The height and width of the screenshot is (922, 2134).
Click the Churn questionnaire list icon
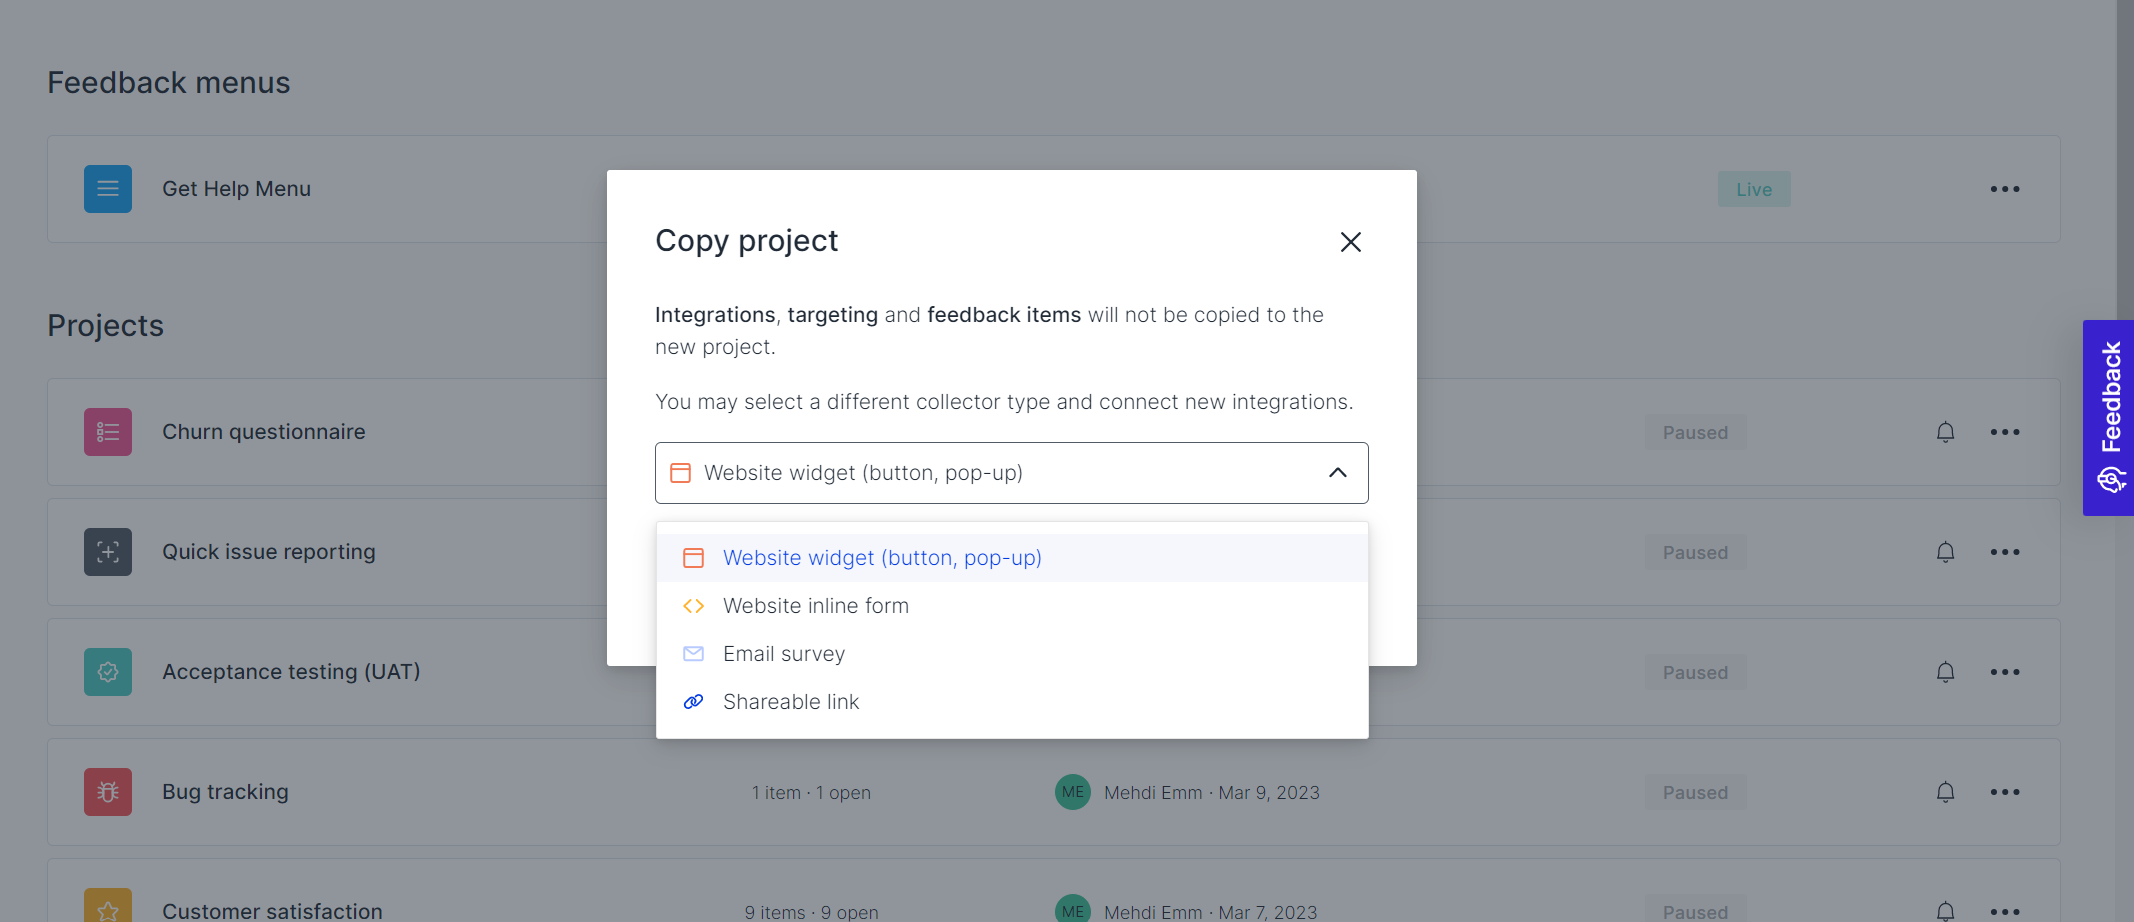(108, 432)
